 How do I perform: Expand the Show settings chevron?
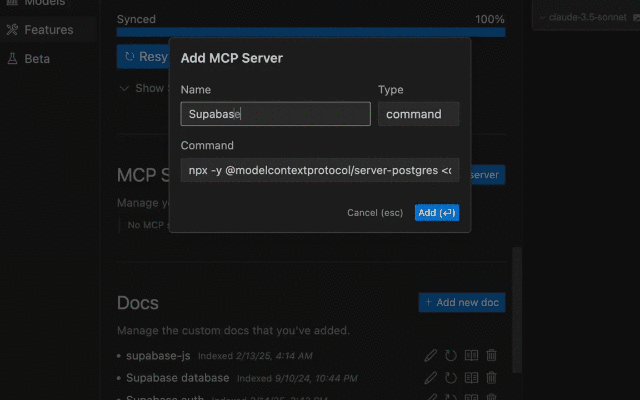[124, 88]
